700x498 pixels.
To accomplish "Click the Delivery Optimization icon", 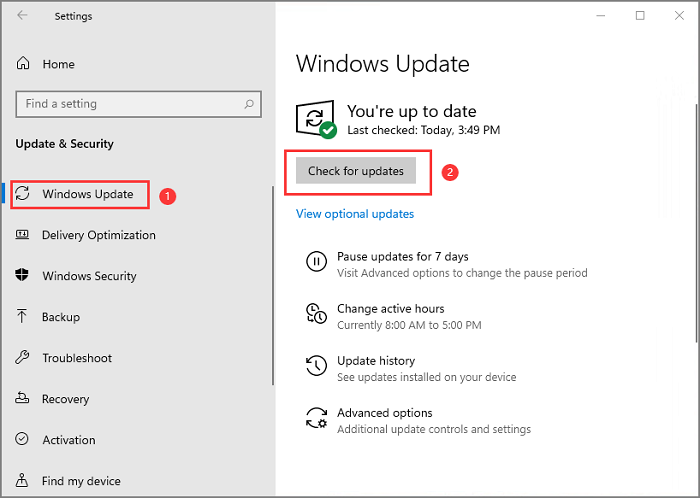I will pos(23,235).
